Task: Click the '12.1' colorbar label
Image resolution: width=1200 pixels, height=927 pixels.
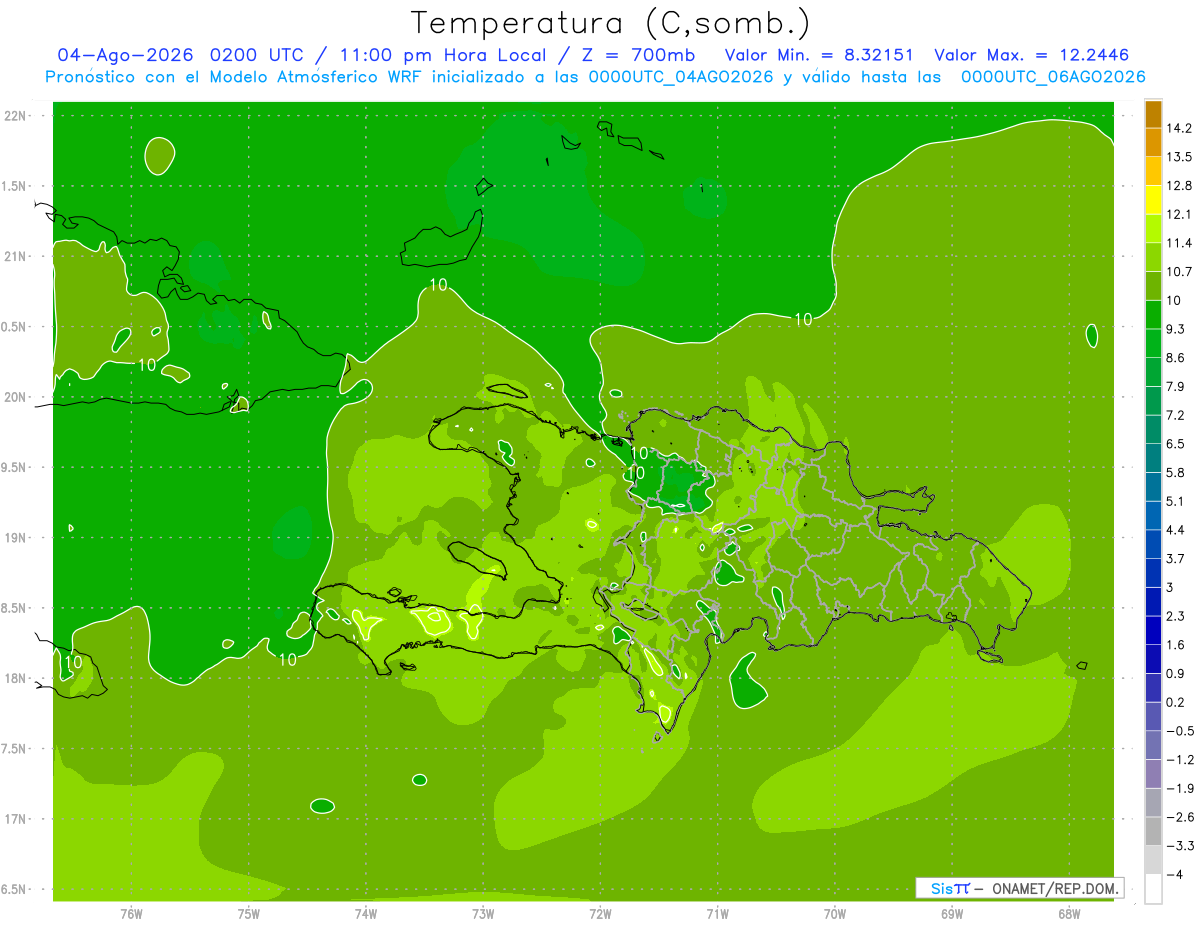Action: point(1179,214)
